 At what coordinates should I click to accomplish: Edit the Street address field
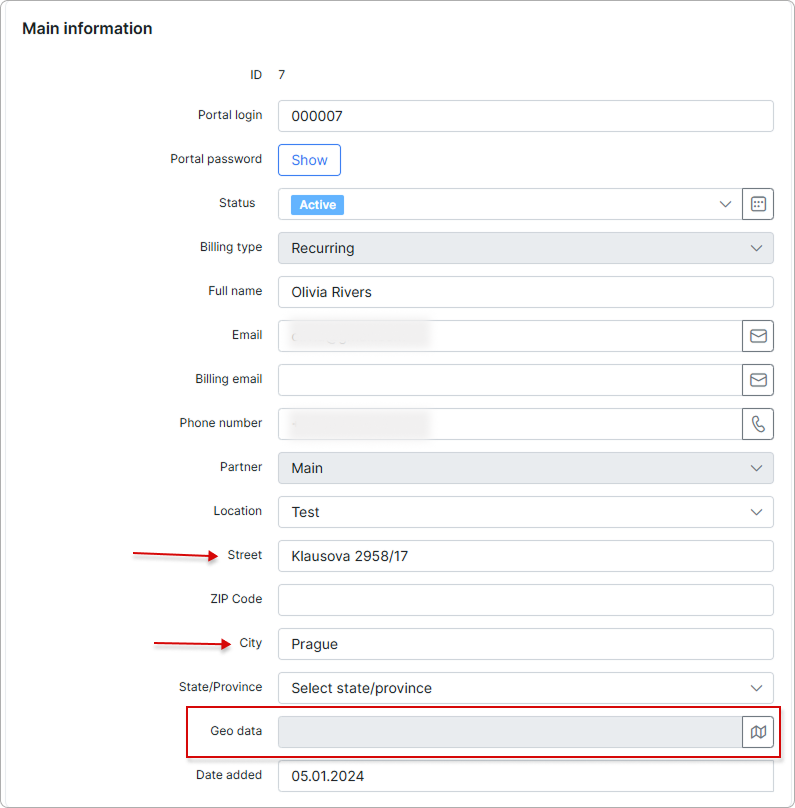coord(525,556)
